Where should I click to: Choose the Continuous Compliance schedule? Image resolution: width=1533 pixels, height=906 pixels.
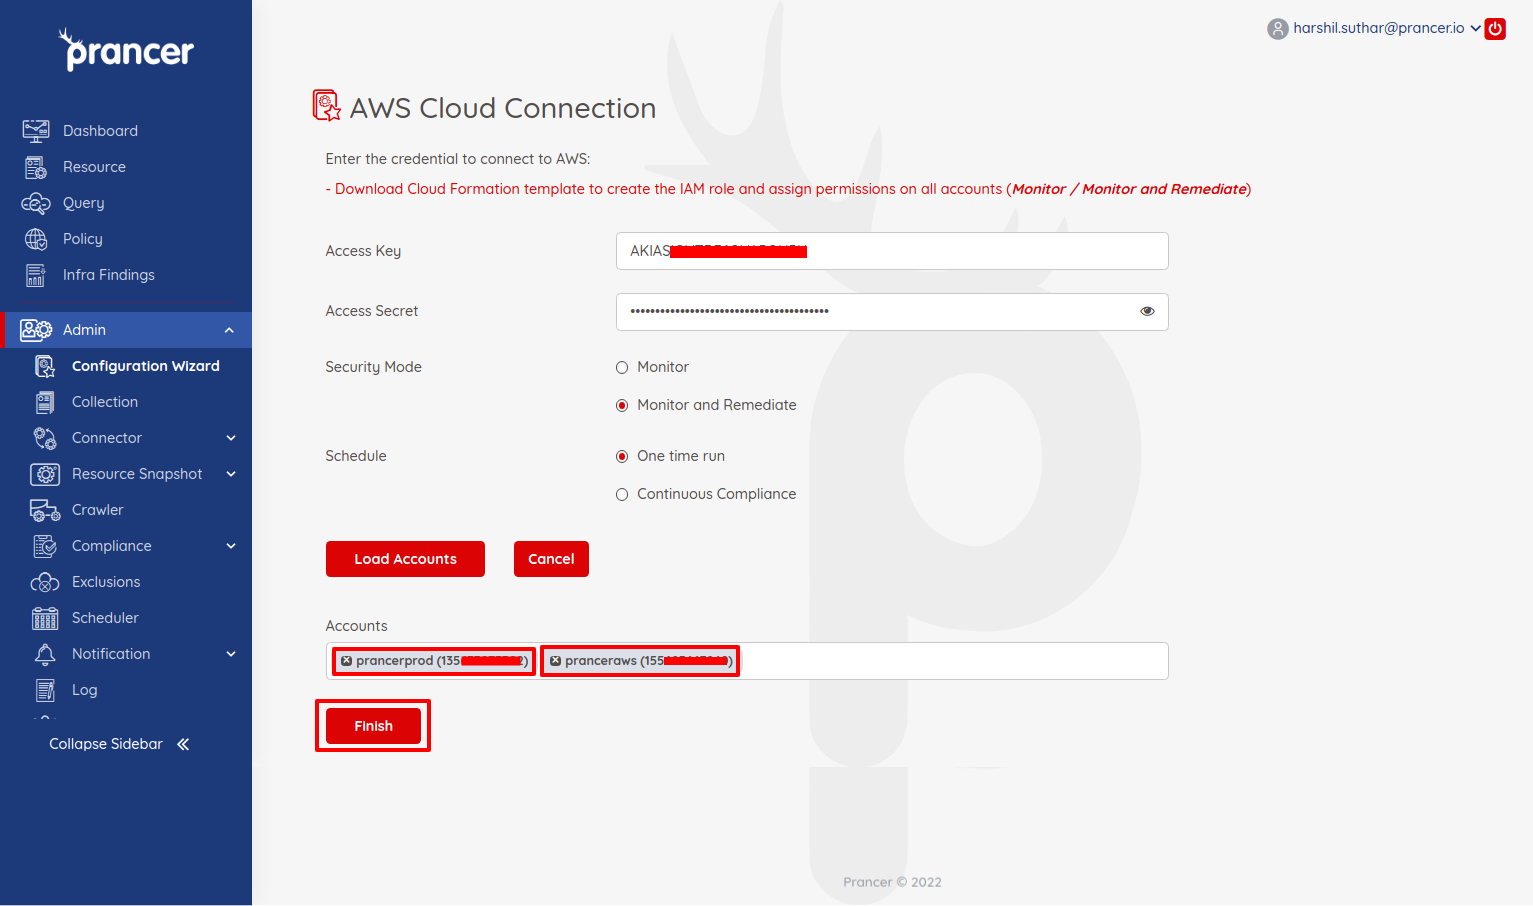[622, 494]
